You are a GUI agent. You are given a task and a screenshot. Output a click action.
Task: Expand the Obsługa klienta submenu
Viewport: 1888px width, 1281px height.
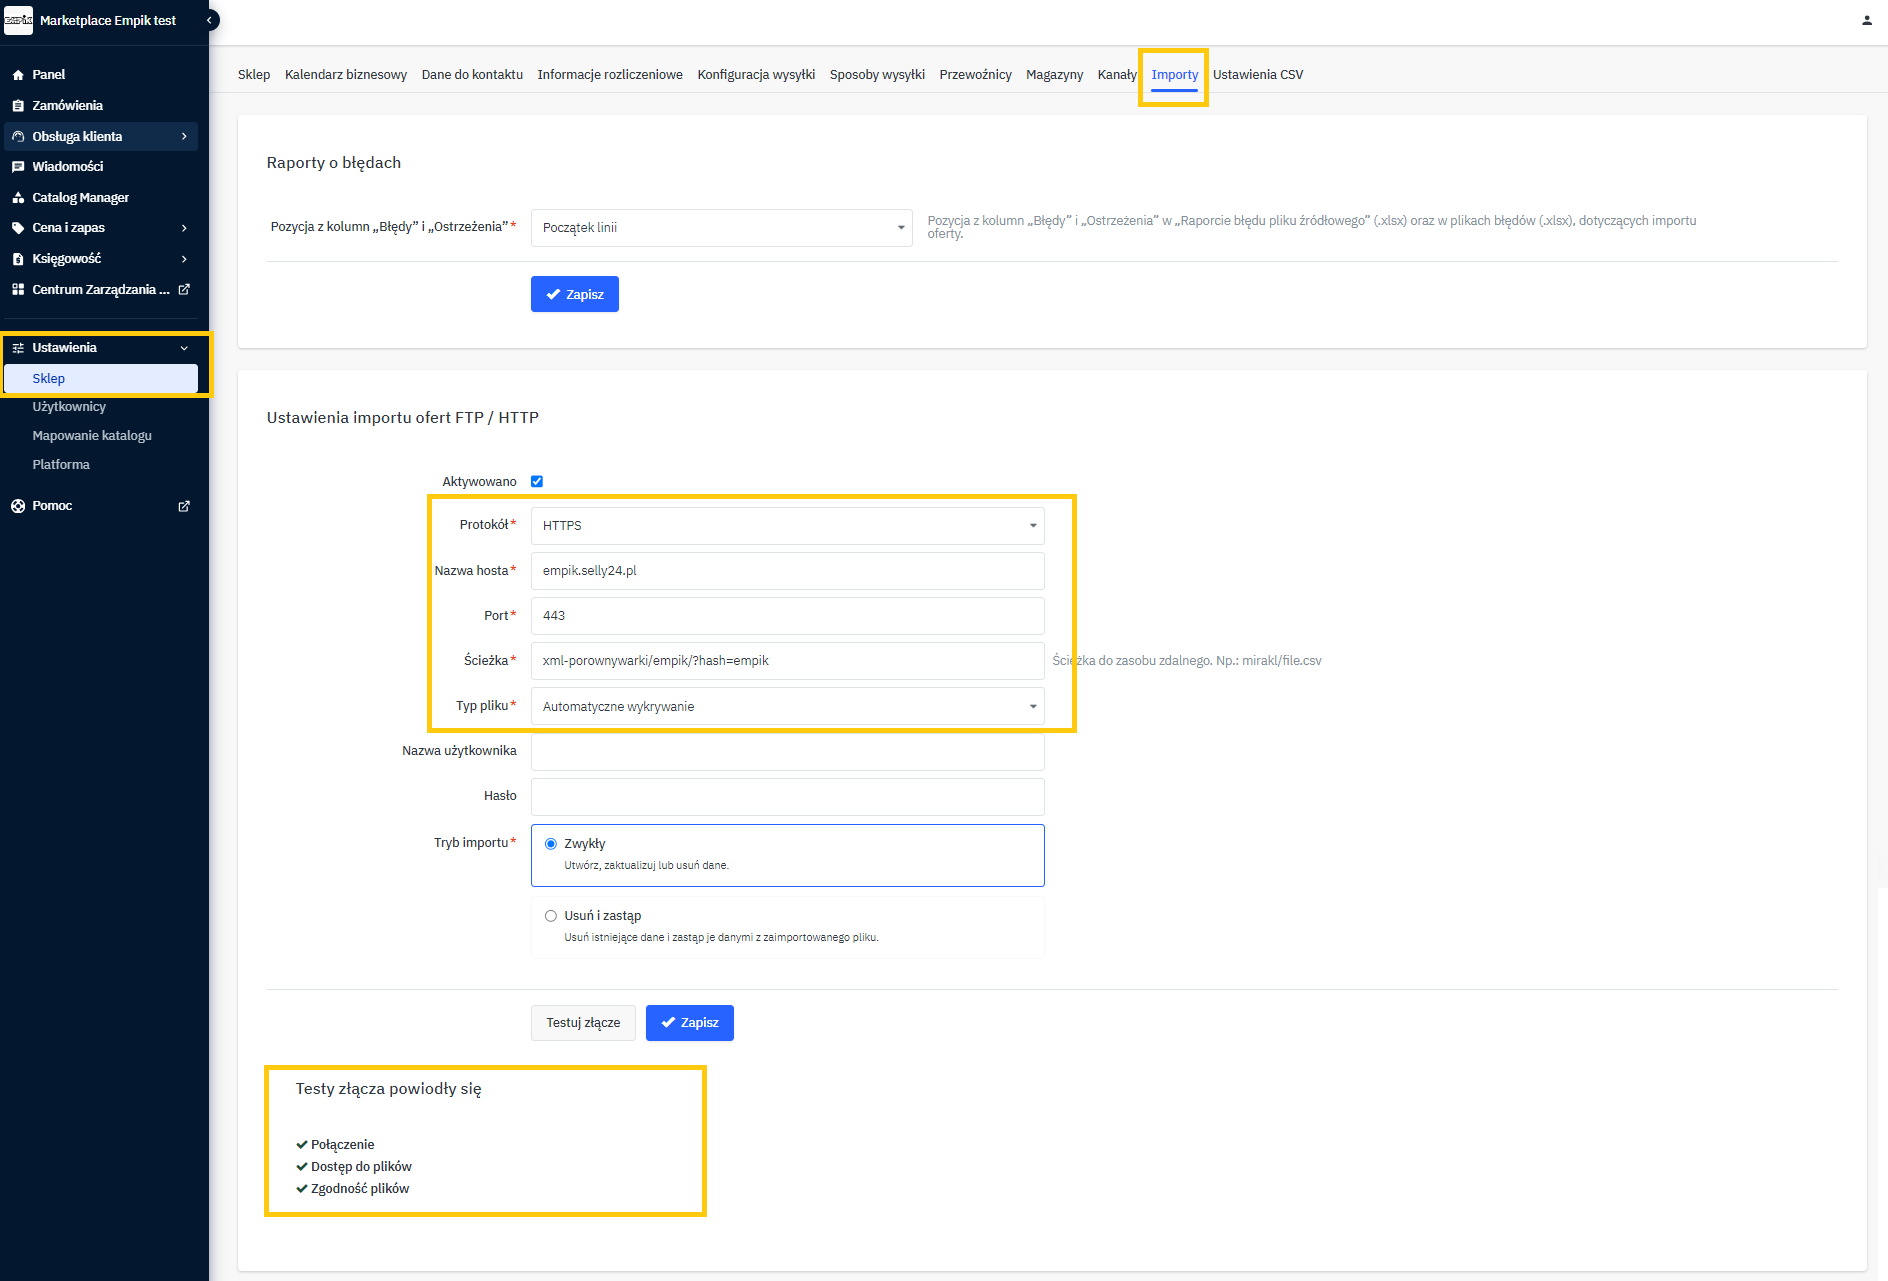(184, 137)
